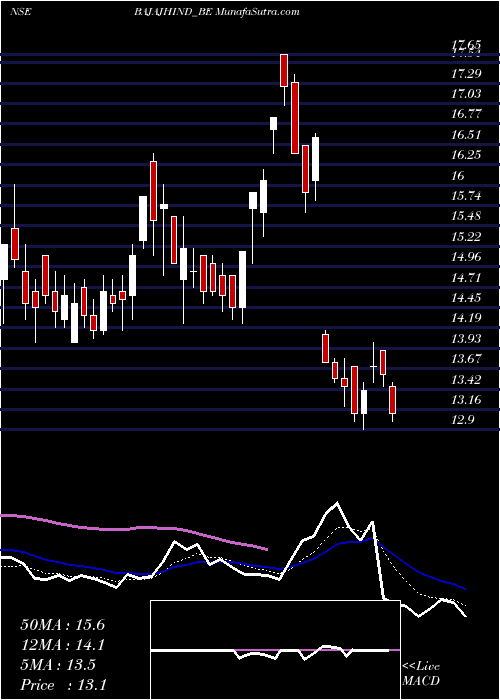The height and width of the screenshot is (700, 500).
Task: Click the 16.25 price axis label
Action: tap(466, 155)
